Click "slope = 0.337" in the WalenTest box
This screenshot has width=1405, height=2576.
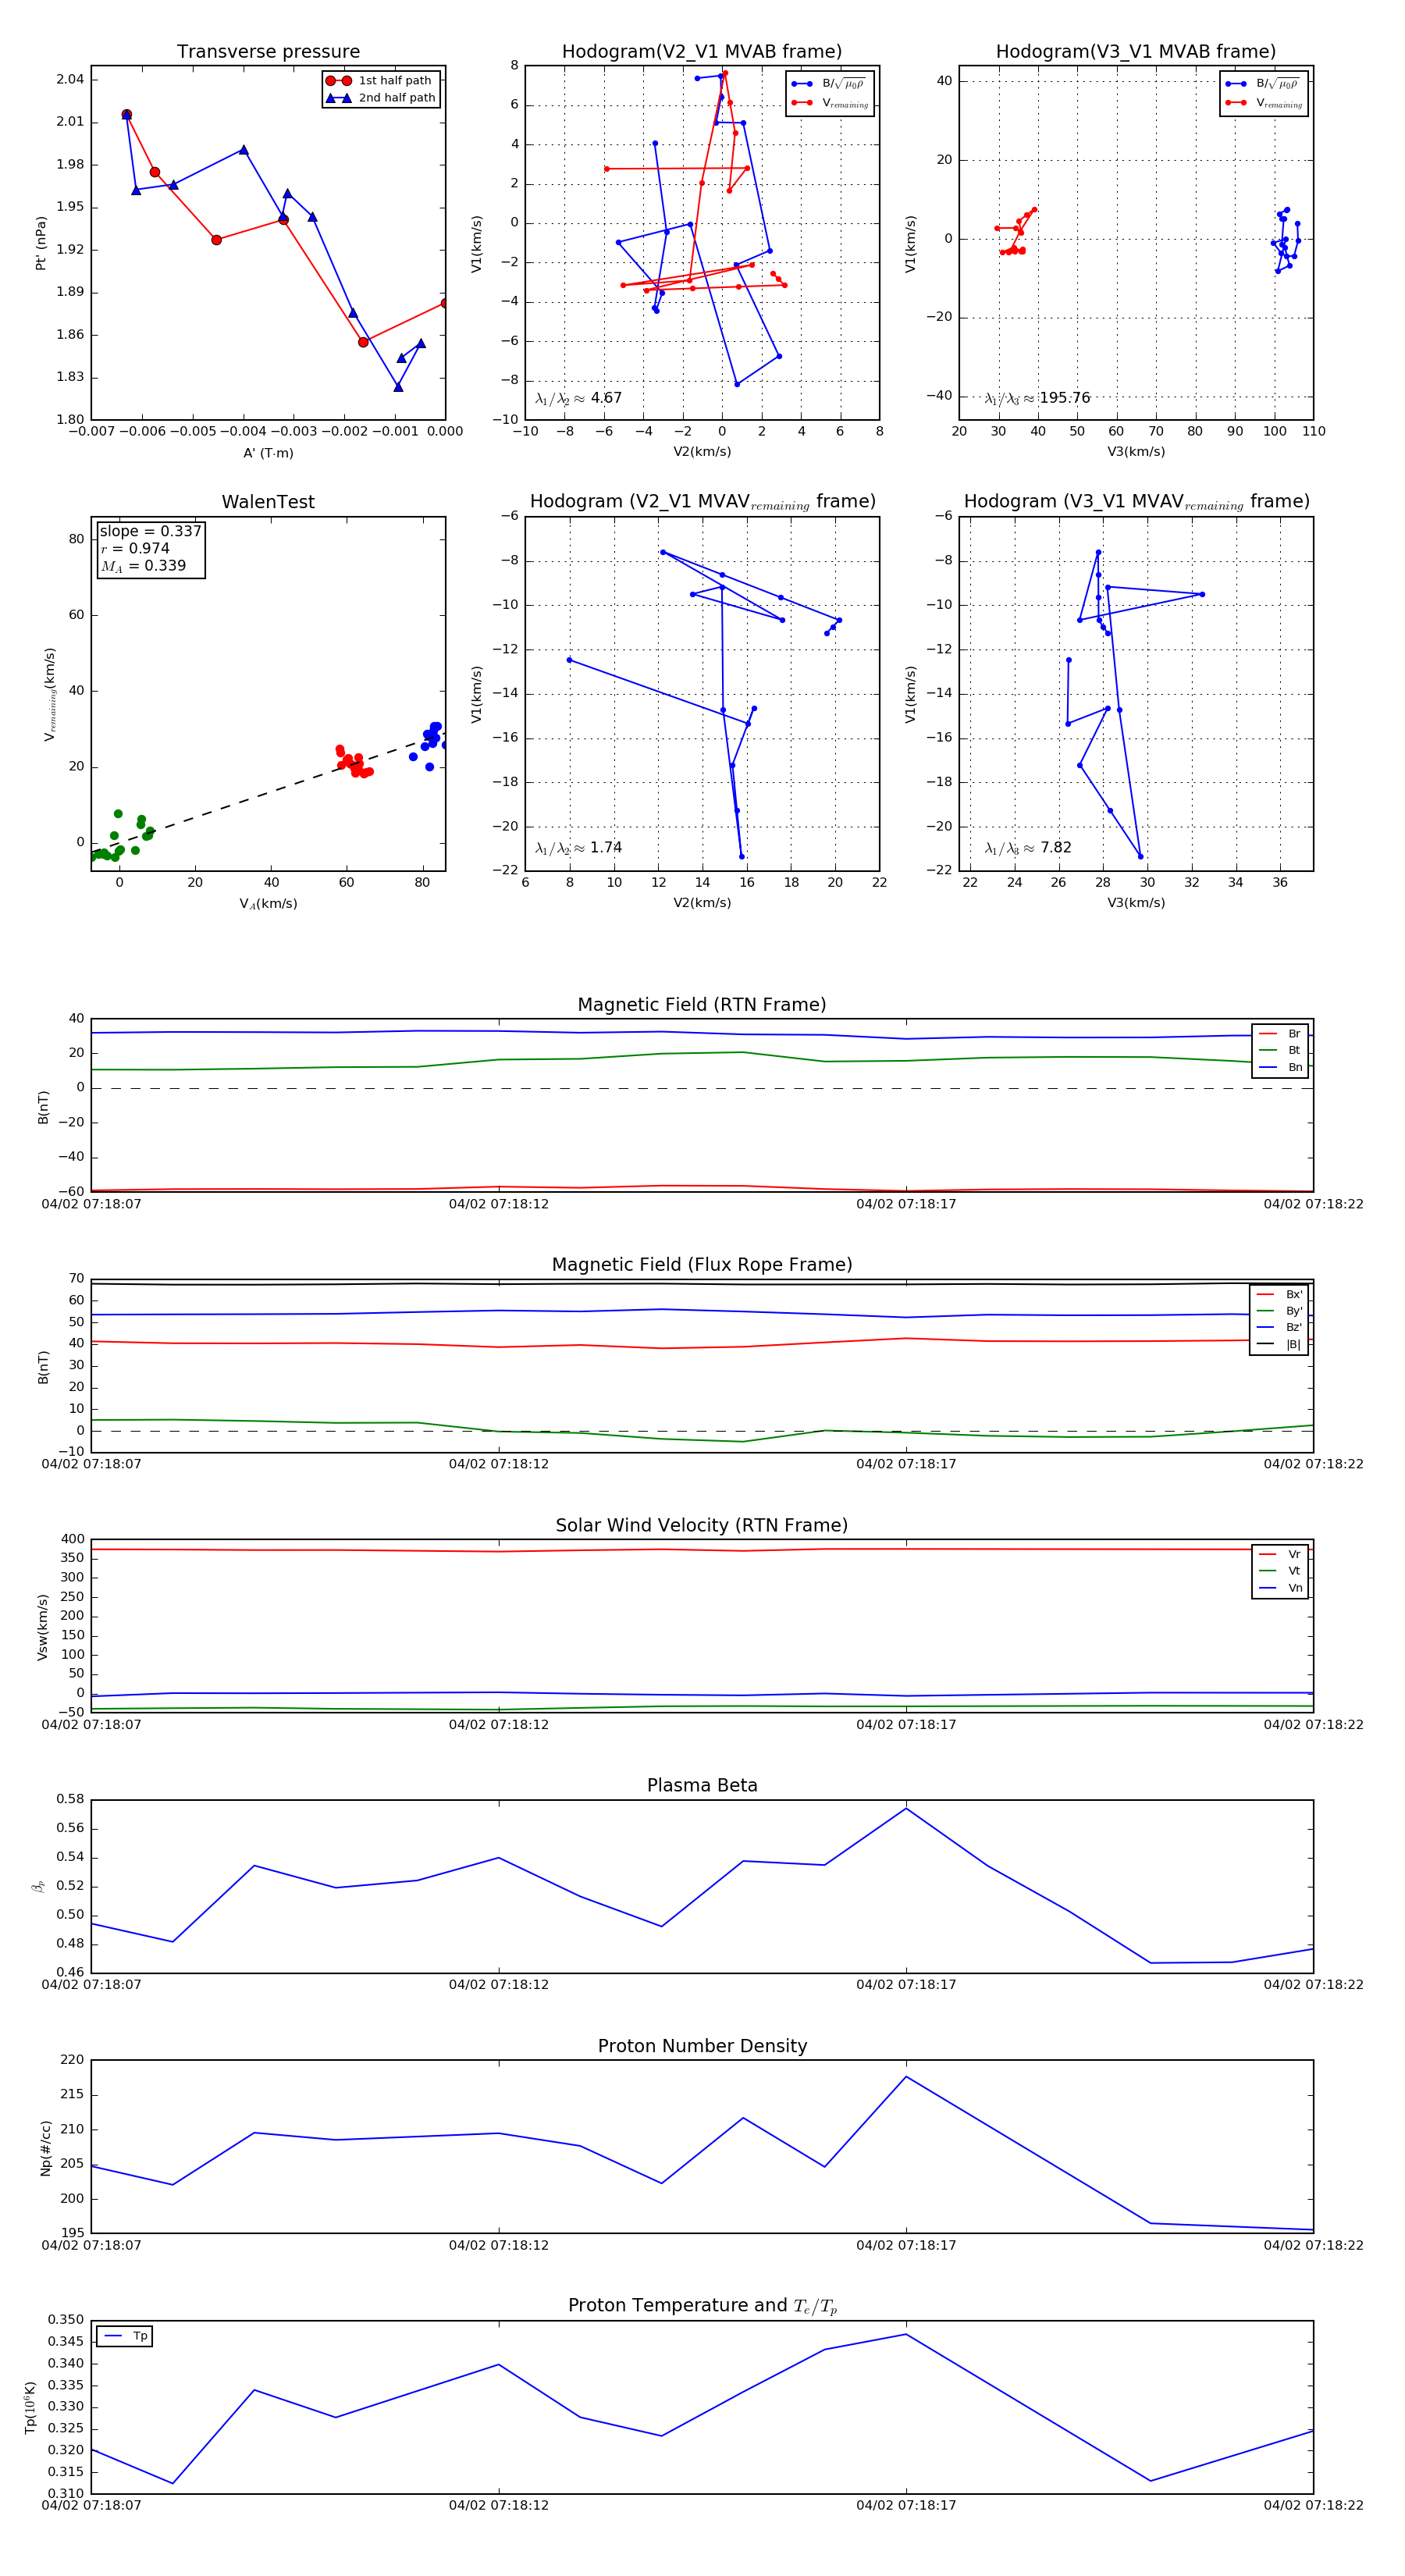coord(150,532)
